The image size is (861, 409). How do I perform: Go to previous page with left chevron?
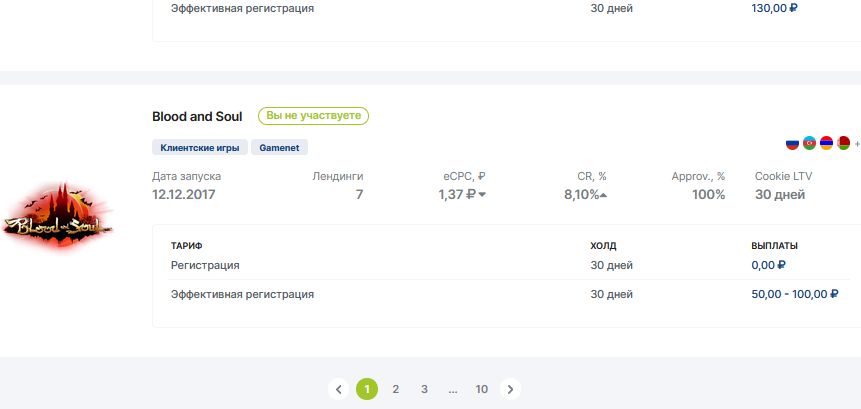tap(339, 389)
